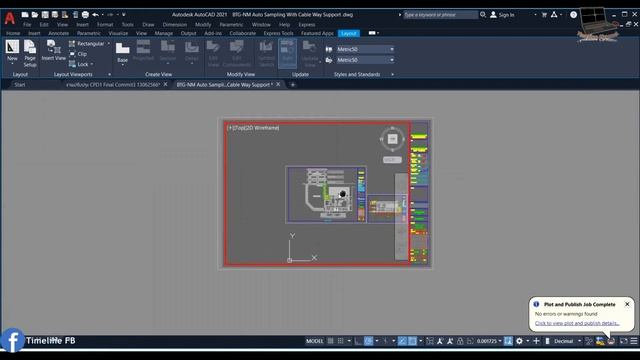Click the Projected view tool
Screen dimensions: 640x360
coord(143,51)
